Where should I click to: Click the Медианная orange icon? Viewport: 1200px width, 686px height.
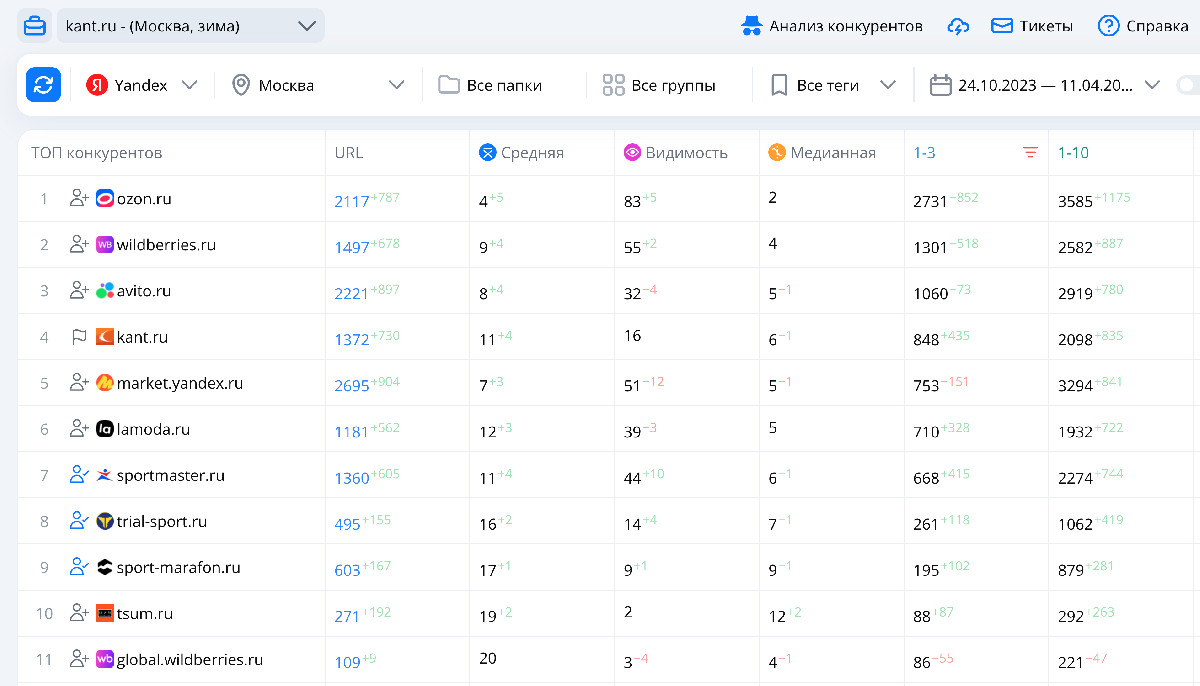coord(777,153)
